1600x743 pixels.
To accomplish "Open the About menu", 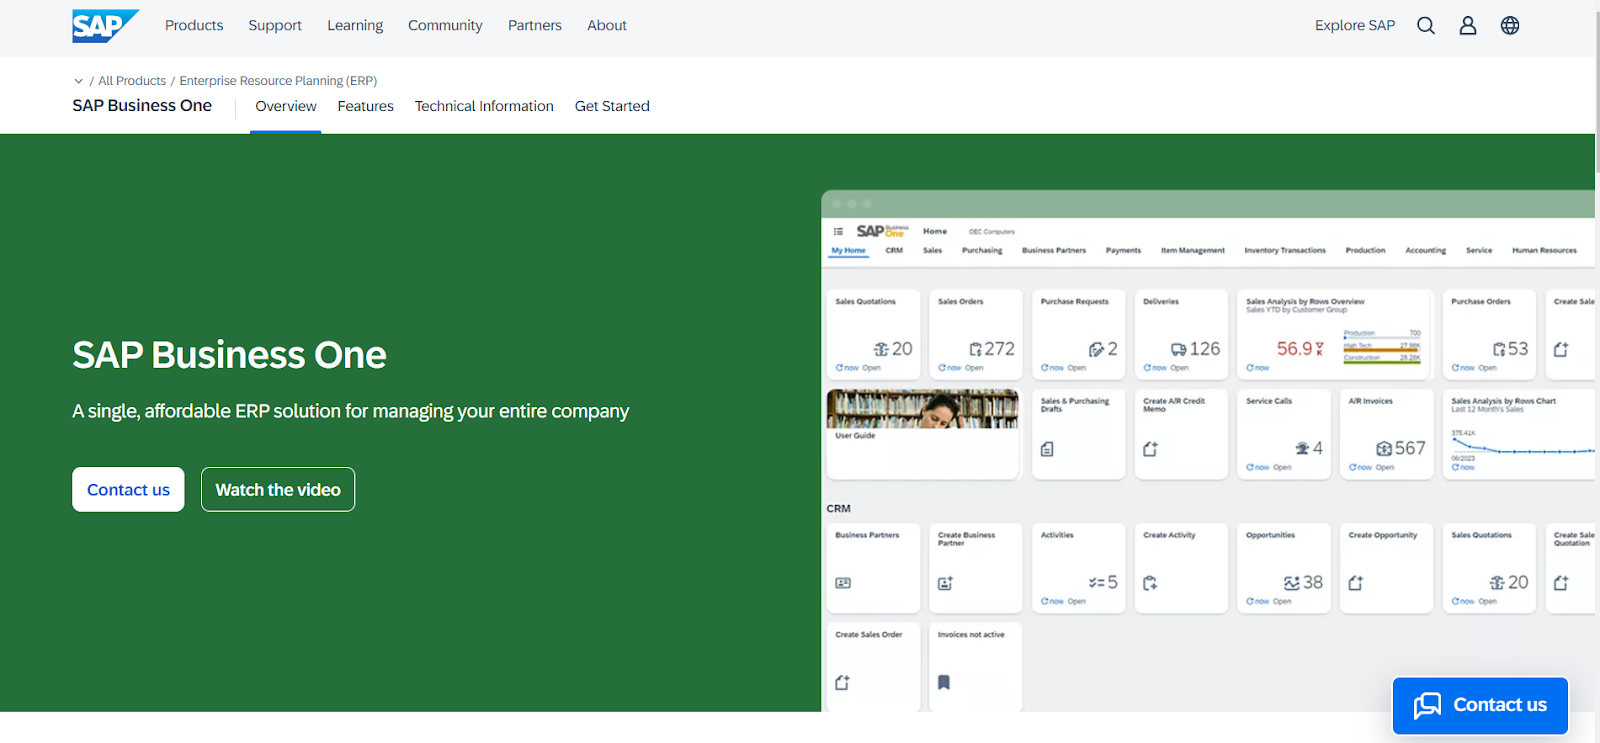I will click(x=607, y=26).
